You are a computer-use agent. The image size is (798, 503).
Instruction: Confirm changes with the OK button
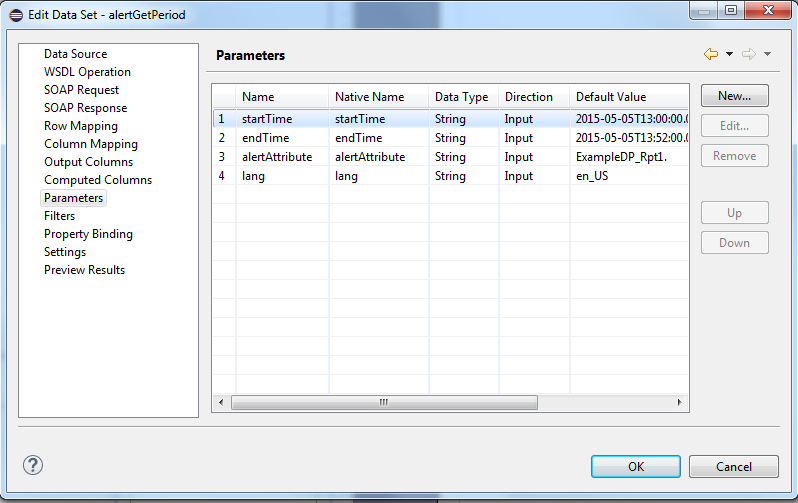[x=635, y=466]
